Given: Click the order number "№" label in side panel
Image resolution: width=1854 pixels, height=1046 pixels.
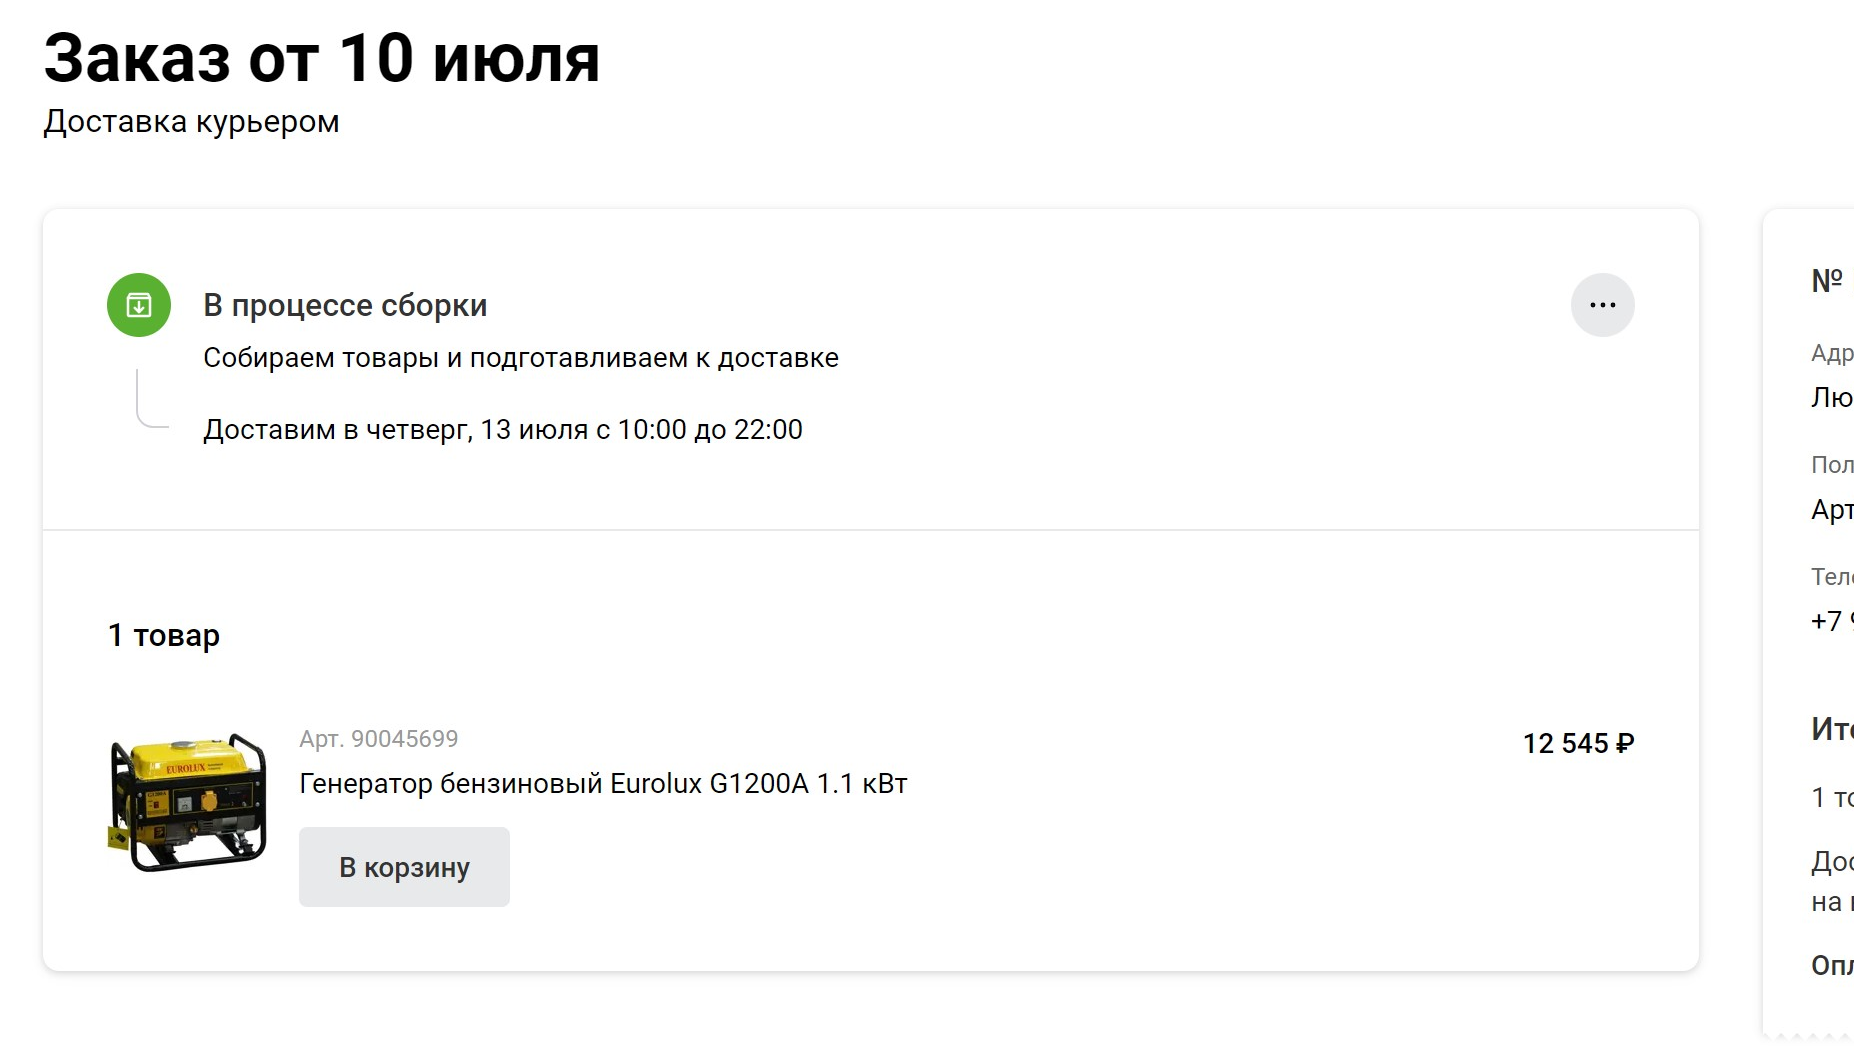Looking at the screenshot, I should click(x=1827, y=281).
